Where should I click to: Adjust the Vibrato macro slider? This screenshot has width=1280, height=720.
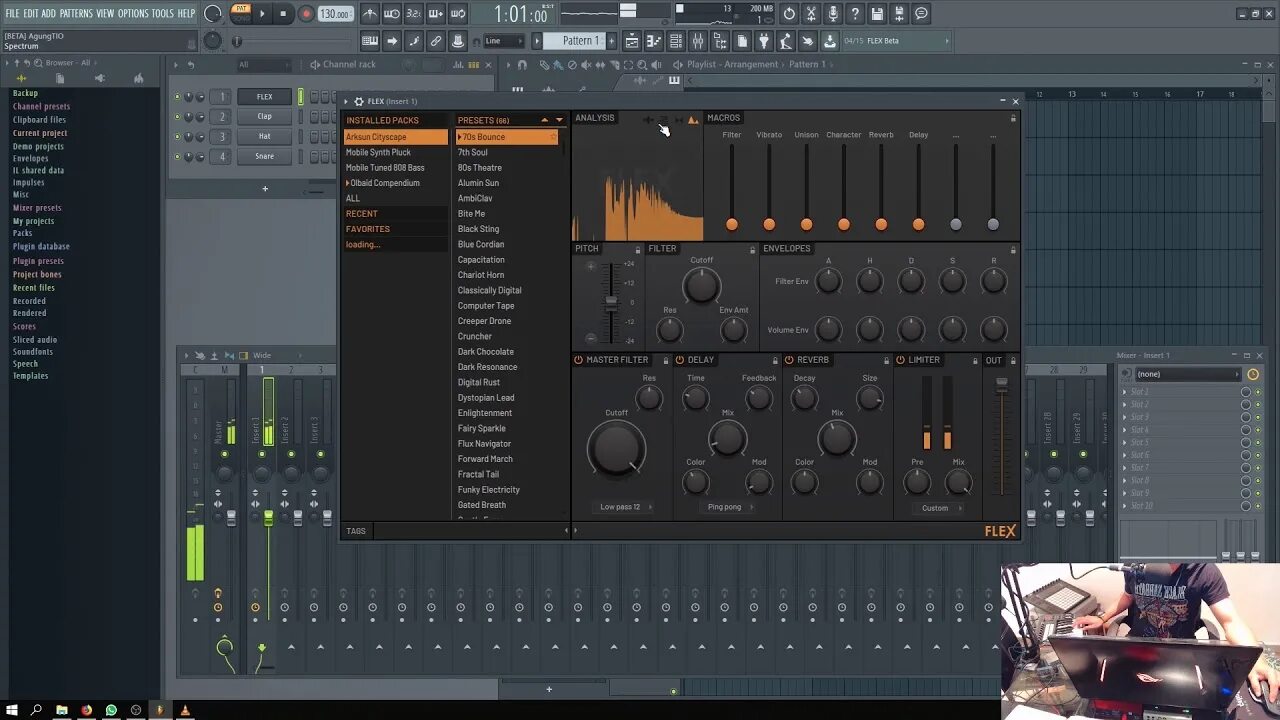(769, 224)
